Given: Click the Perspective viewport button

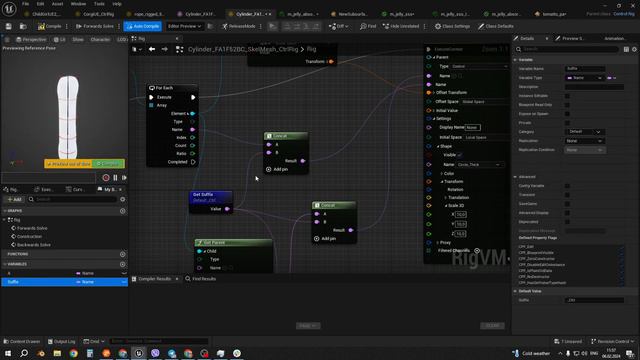Looking at the screenshot, I should pyautogui.click(x=31, y=40).
